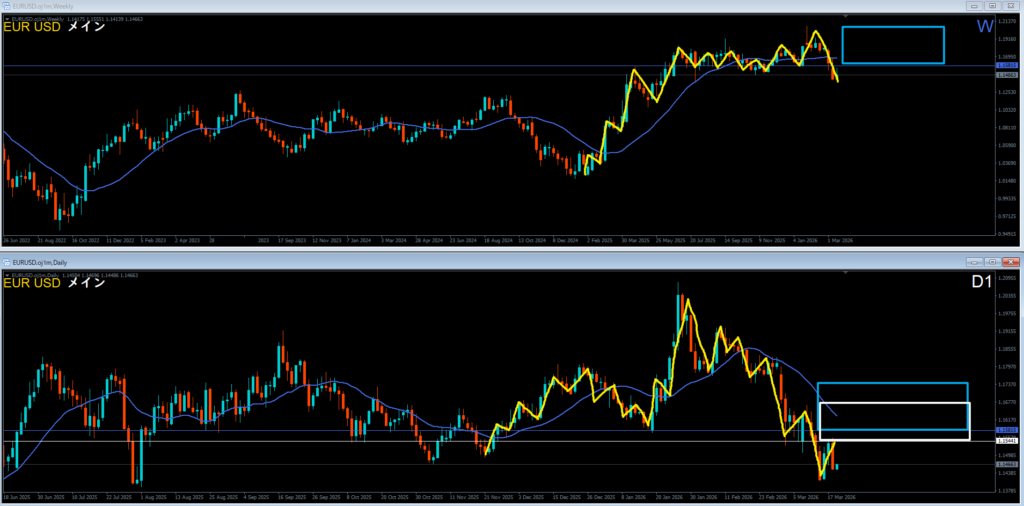1024x506 pixels.
Task: Select the blue 1.15815 price tag in Weekly chart
Action: tap(1006, 65)
